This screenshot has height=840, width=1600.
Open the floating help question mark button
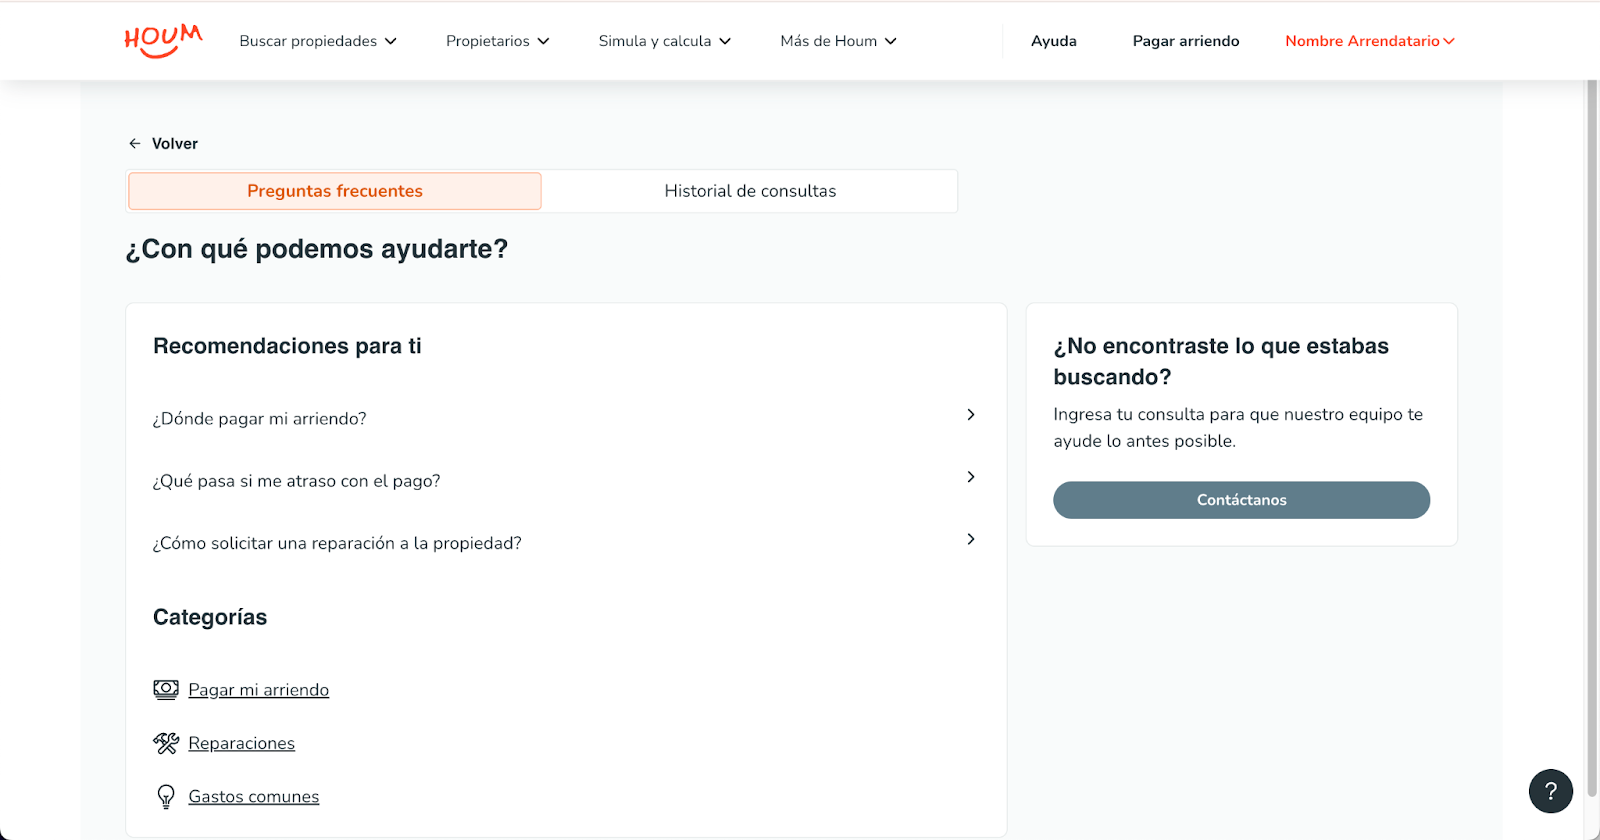point(1550,791)
